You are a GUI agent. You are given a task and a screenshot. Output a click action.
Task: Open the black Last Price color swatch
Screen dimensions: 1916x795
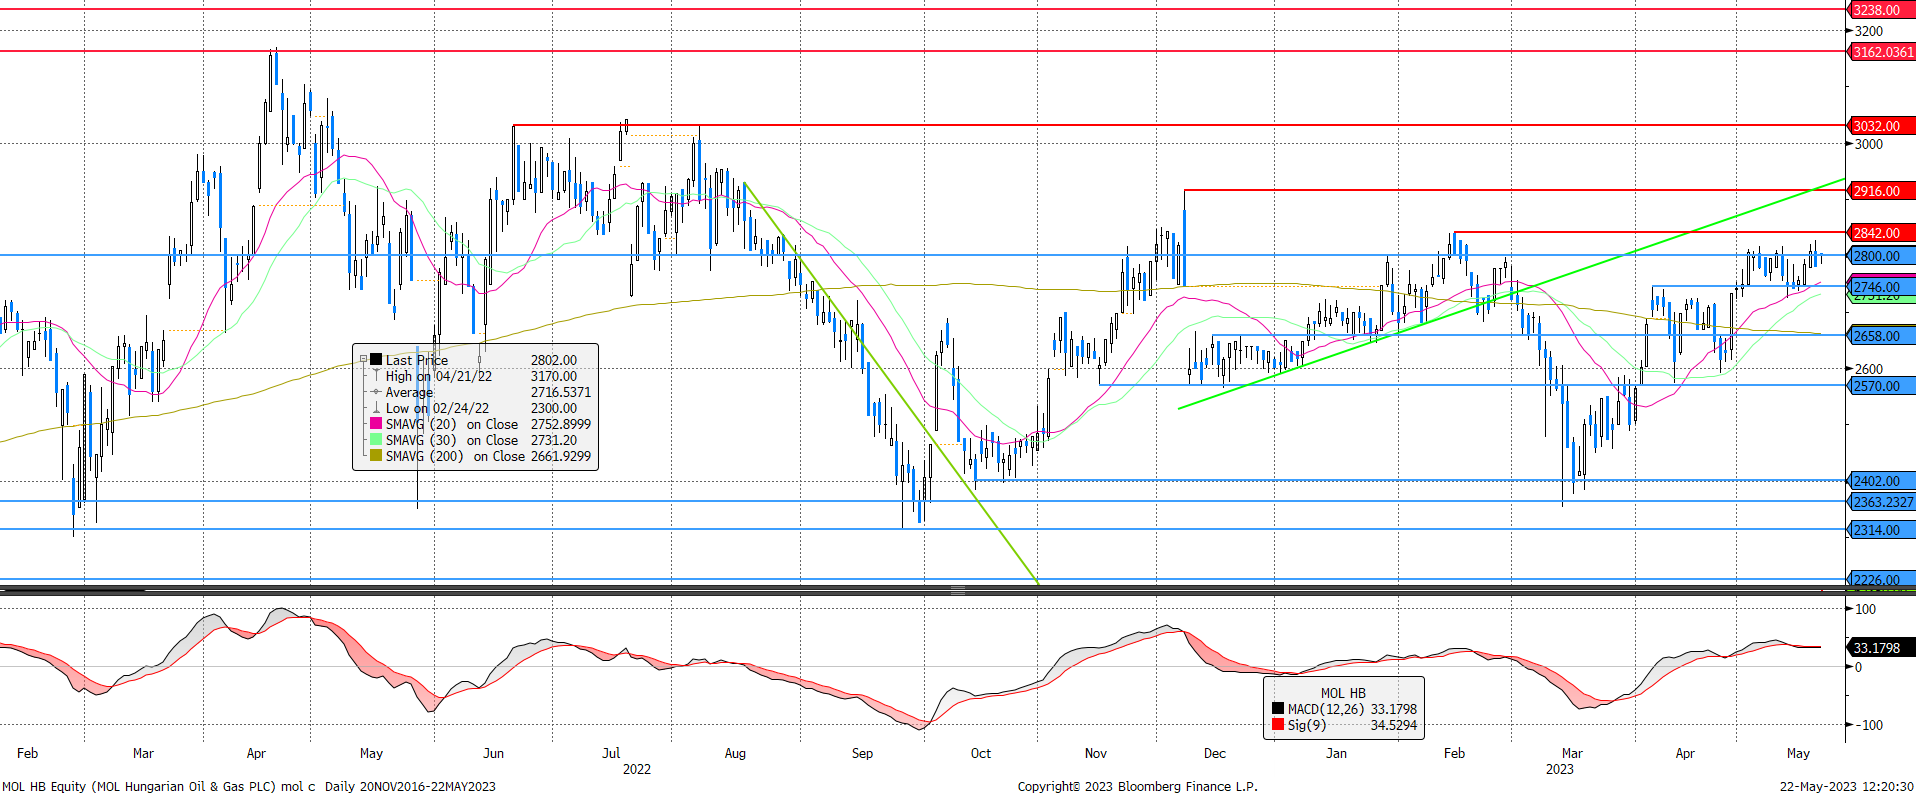[x=376, y=359]
